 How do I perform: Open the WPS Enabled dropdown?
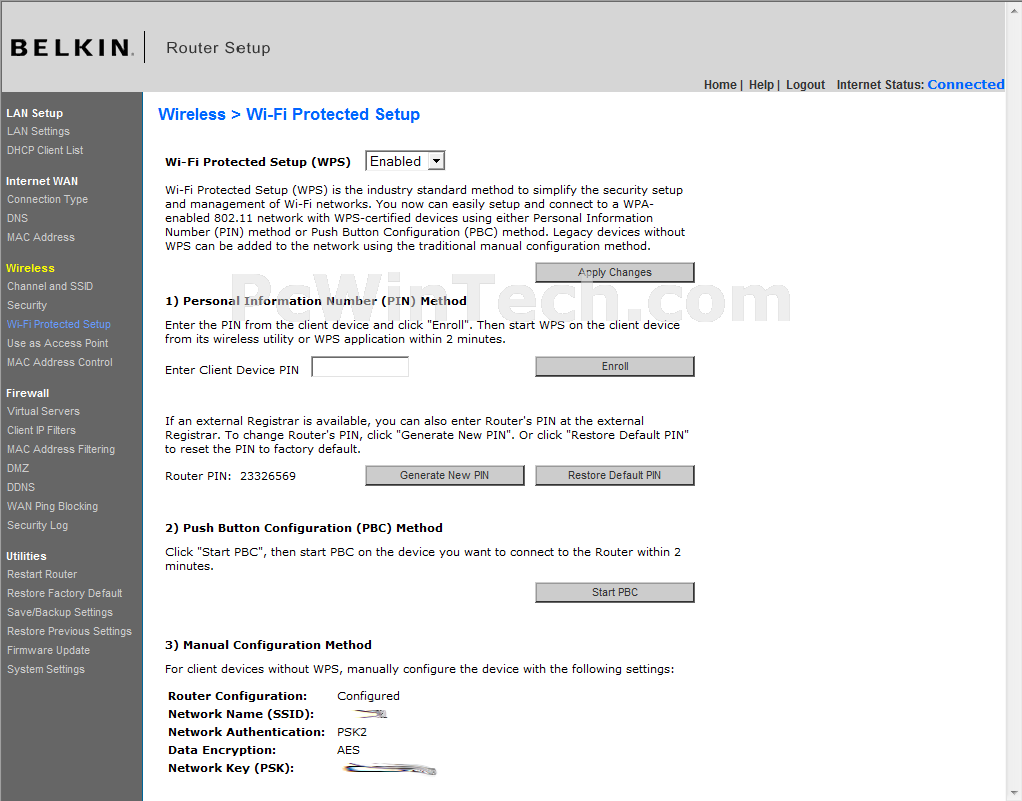tap(405, 161)
